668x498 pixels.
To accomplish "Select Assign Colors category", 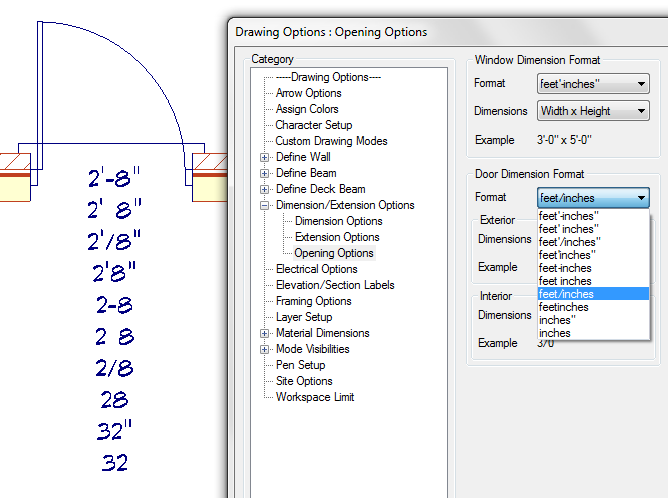I will [307, 109].
